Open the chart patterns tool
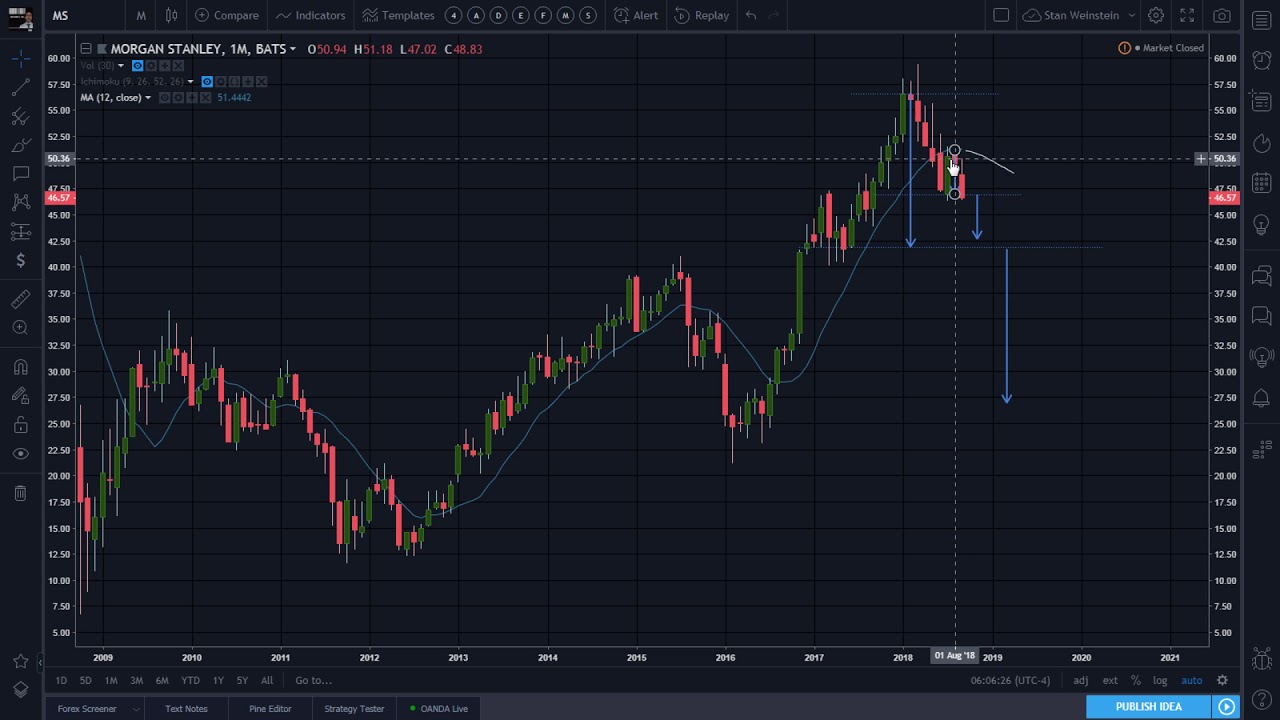The width and height of the screenshot is (1280, 720). point(20,203)
